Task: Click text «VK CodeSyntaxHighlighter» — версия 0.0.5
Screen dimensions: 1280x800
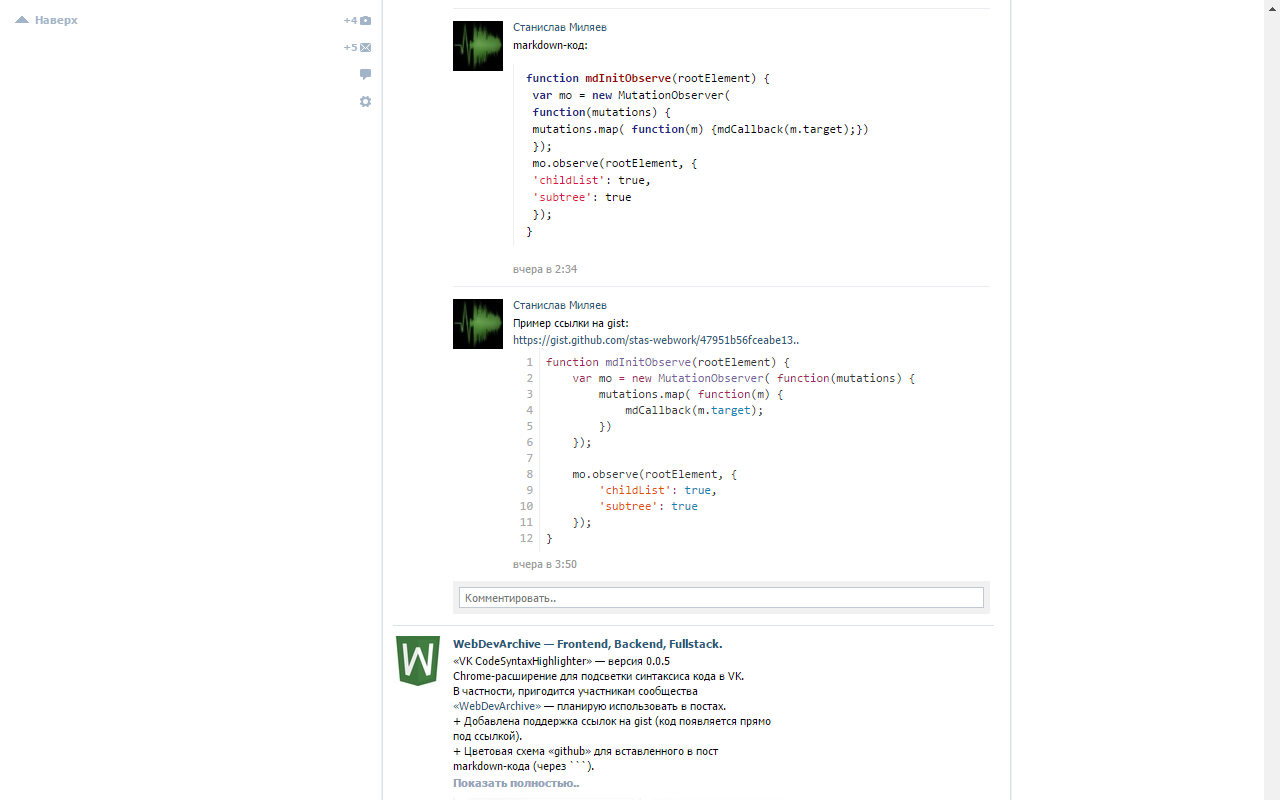Action: coord(562,661)
